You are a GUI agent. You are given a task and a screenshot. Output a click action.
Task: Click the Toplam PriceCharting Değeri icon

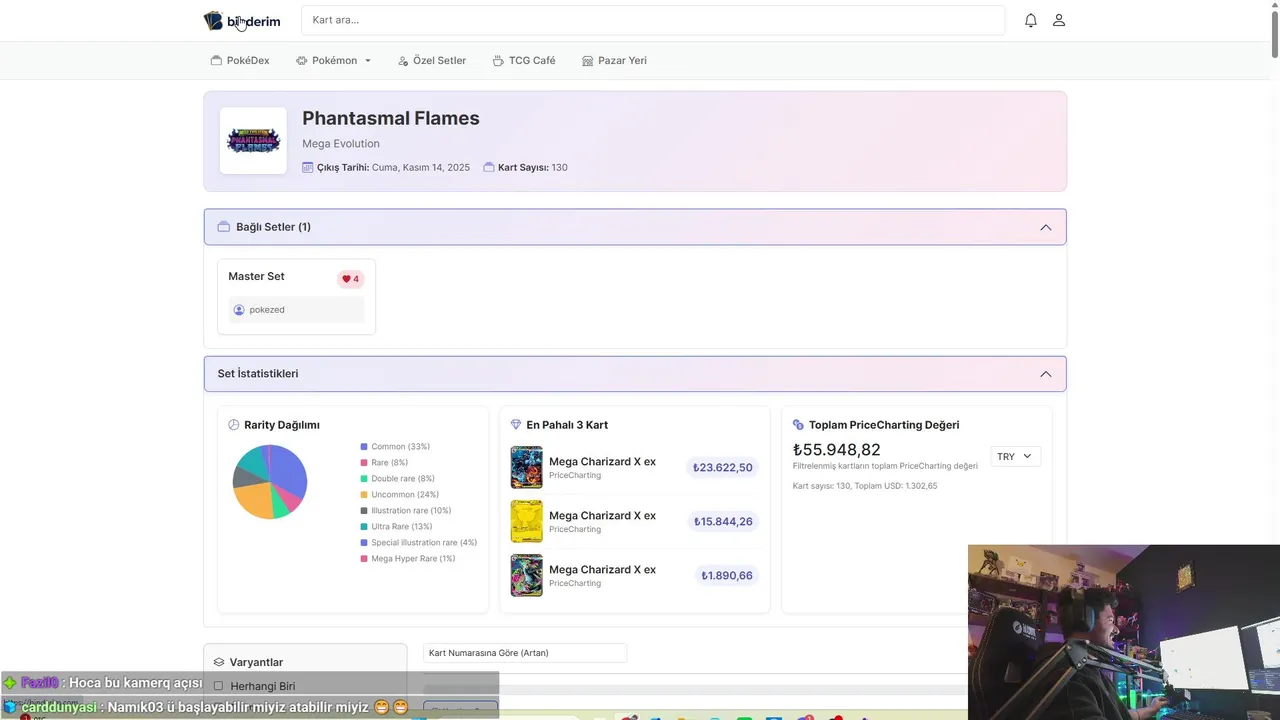coord(798,425)
